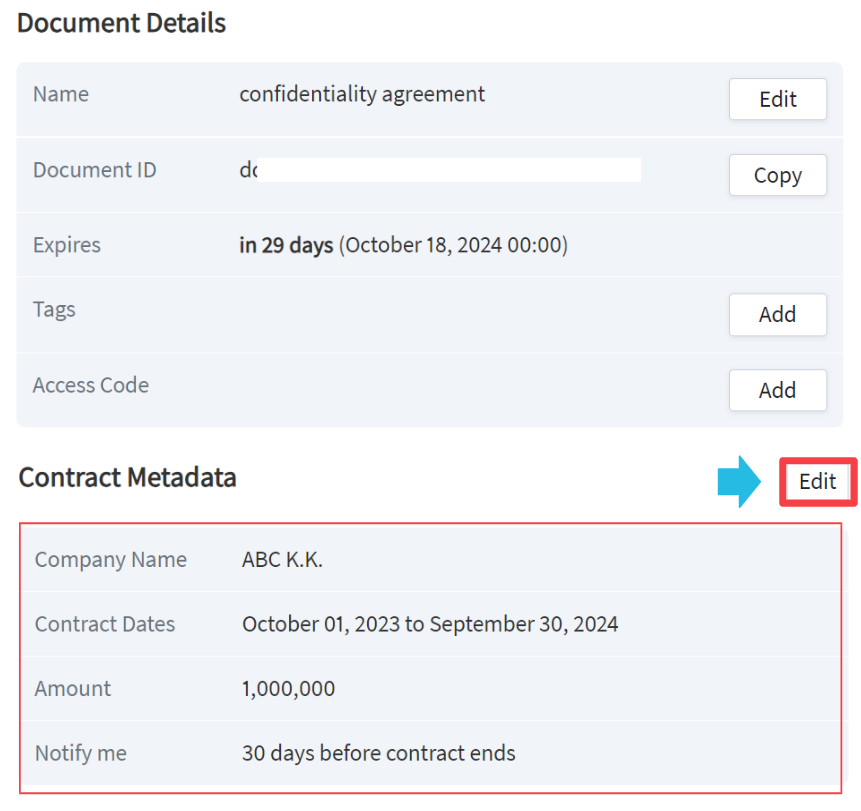Screen dimensions: 861x811
Task: Click the blue arrow pointing to Edit
Action: (737, 481)
